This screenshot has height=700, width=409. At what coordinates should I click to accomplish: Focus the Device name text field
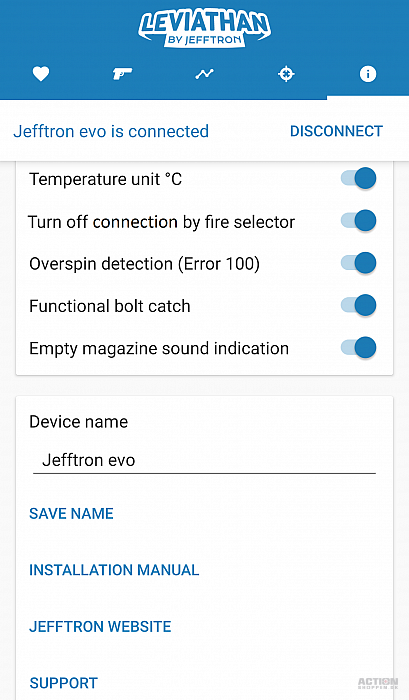(x=204, y=460)
